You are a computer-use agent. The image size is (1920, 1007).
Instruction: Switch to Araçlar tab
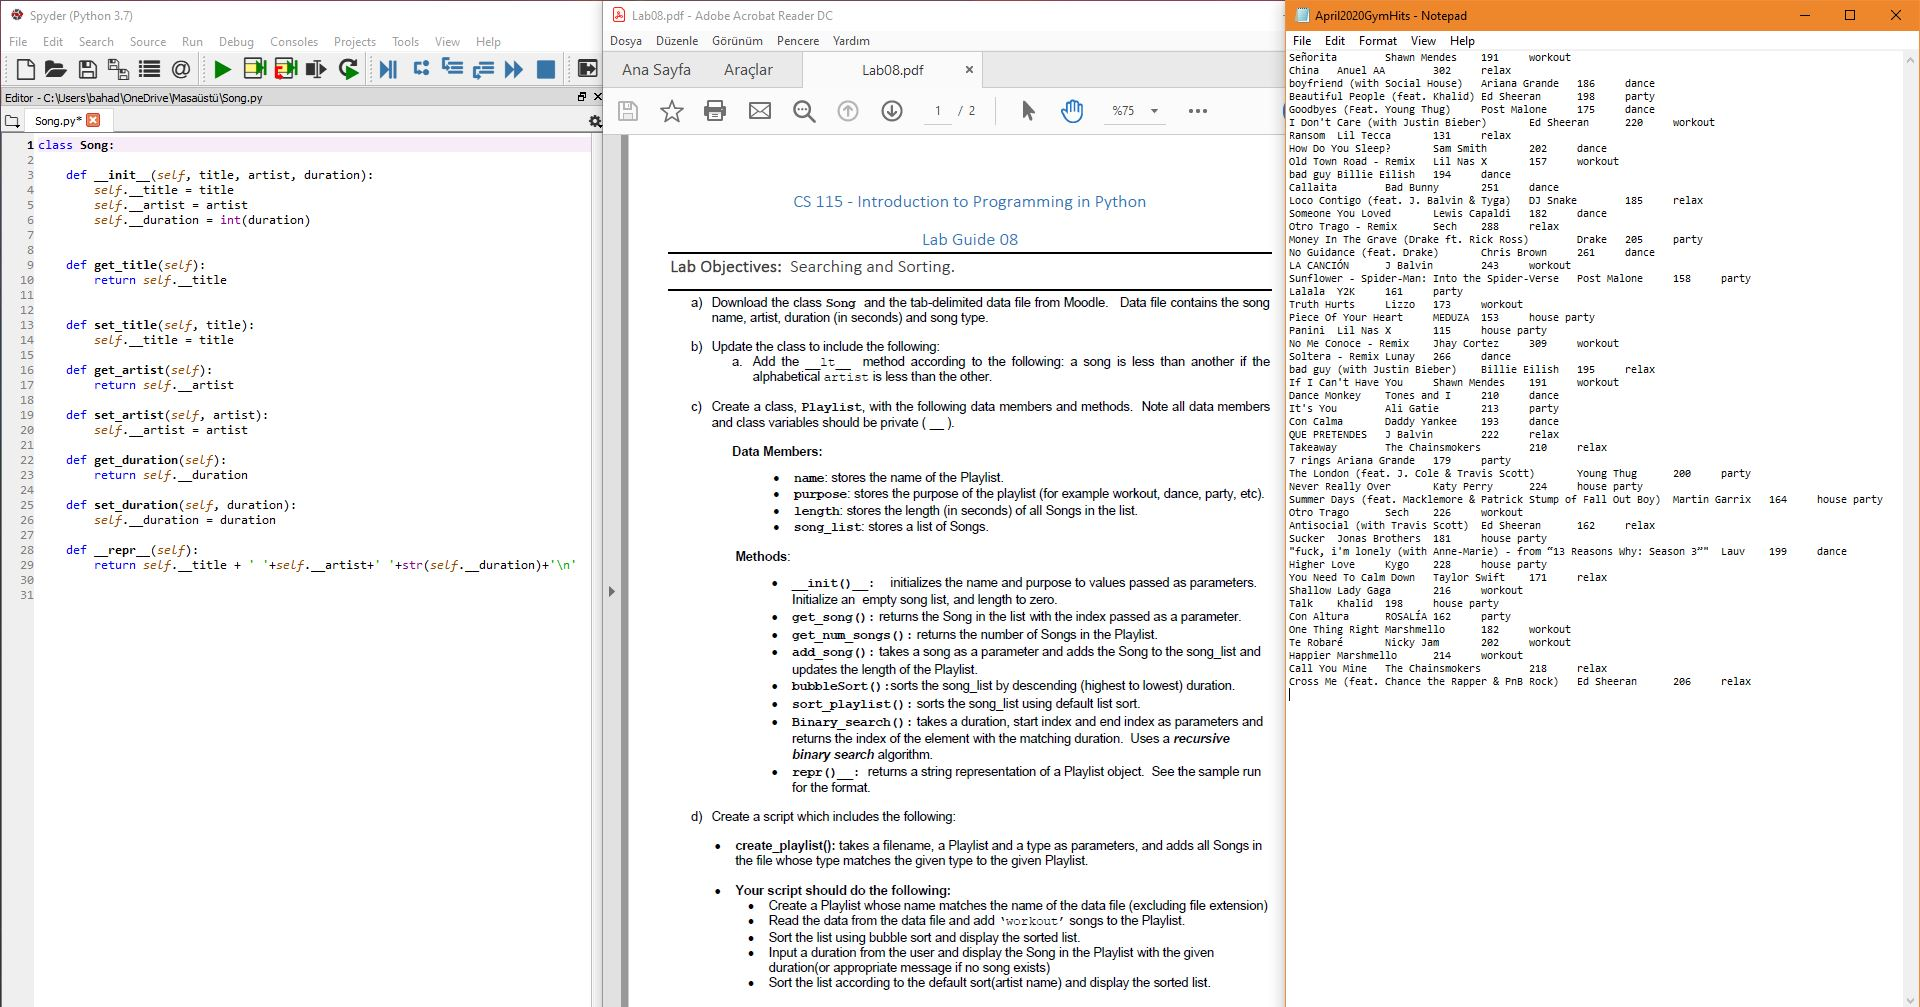[x=748, y=70]
